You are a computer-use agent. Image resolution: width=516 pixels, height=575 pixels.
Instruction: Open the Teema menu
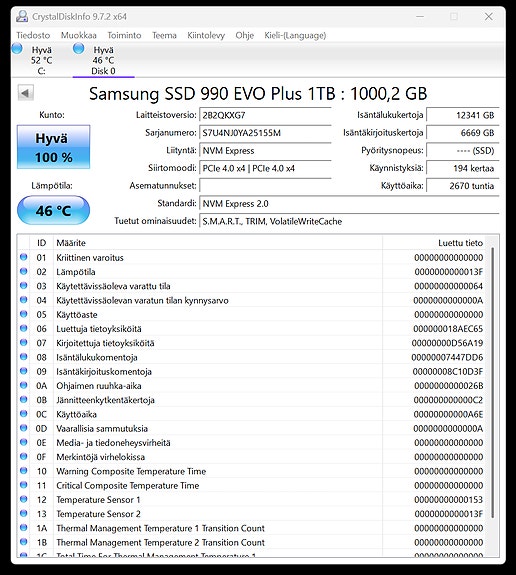(164, 35)
